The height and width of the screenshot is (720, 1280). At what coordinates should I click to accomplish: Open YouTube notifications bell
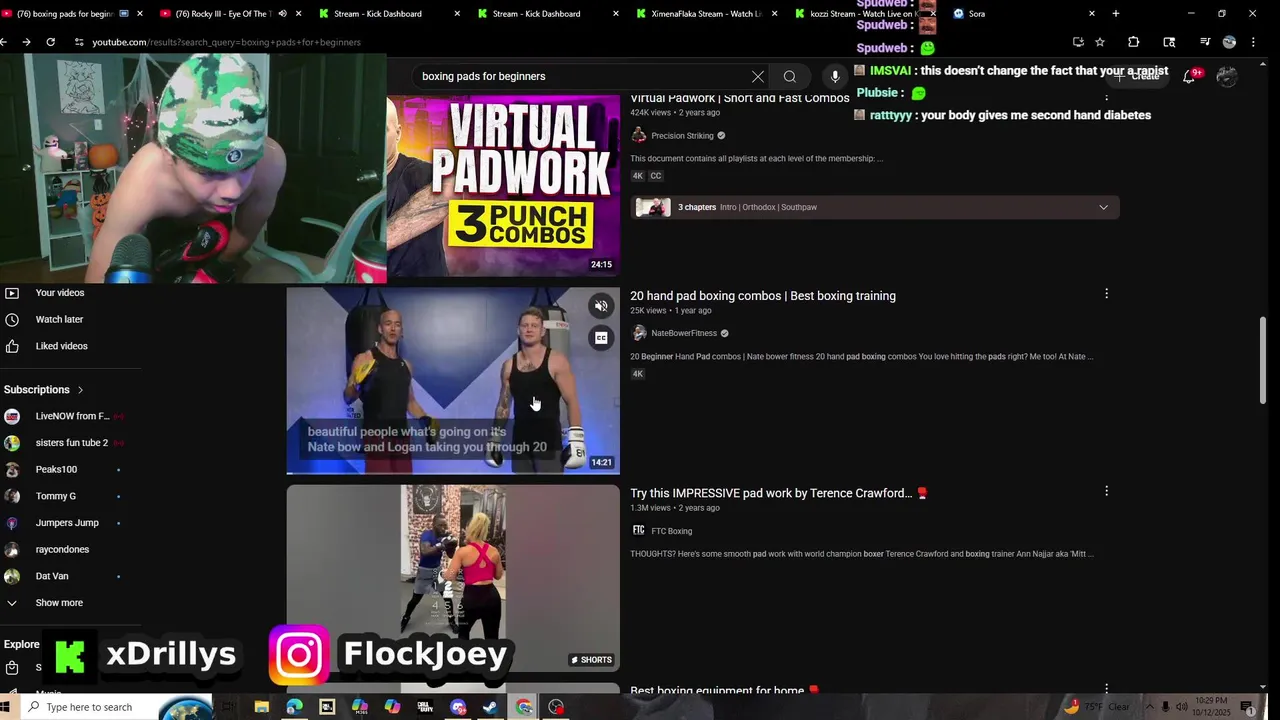[x=1189, y=76]
